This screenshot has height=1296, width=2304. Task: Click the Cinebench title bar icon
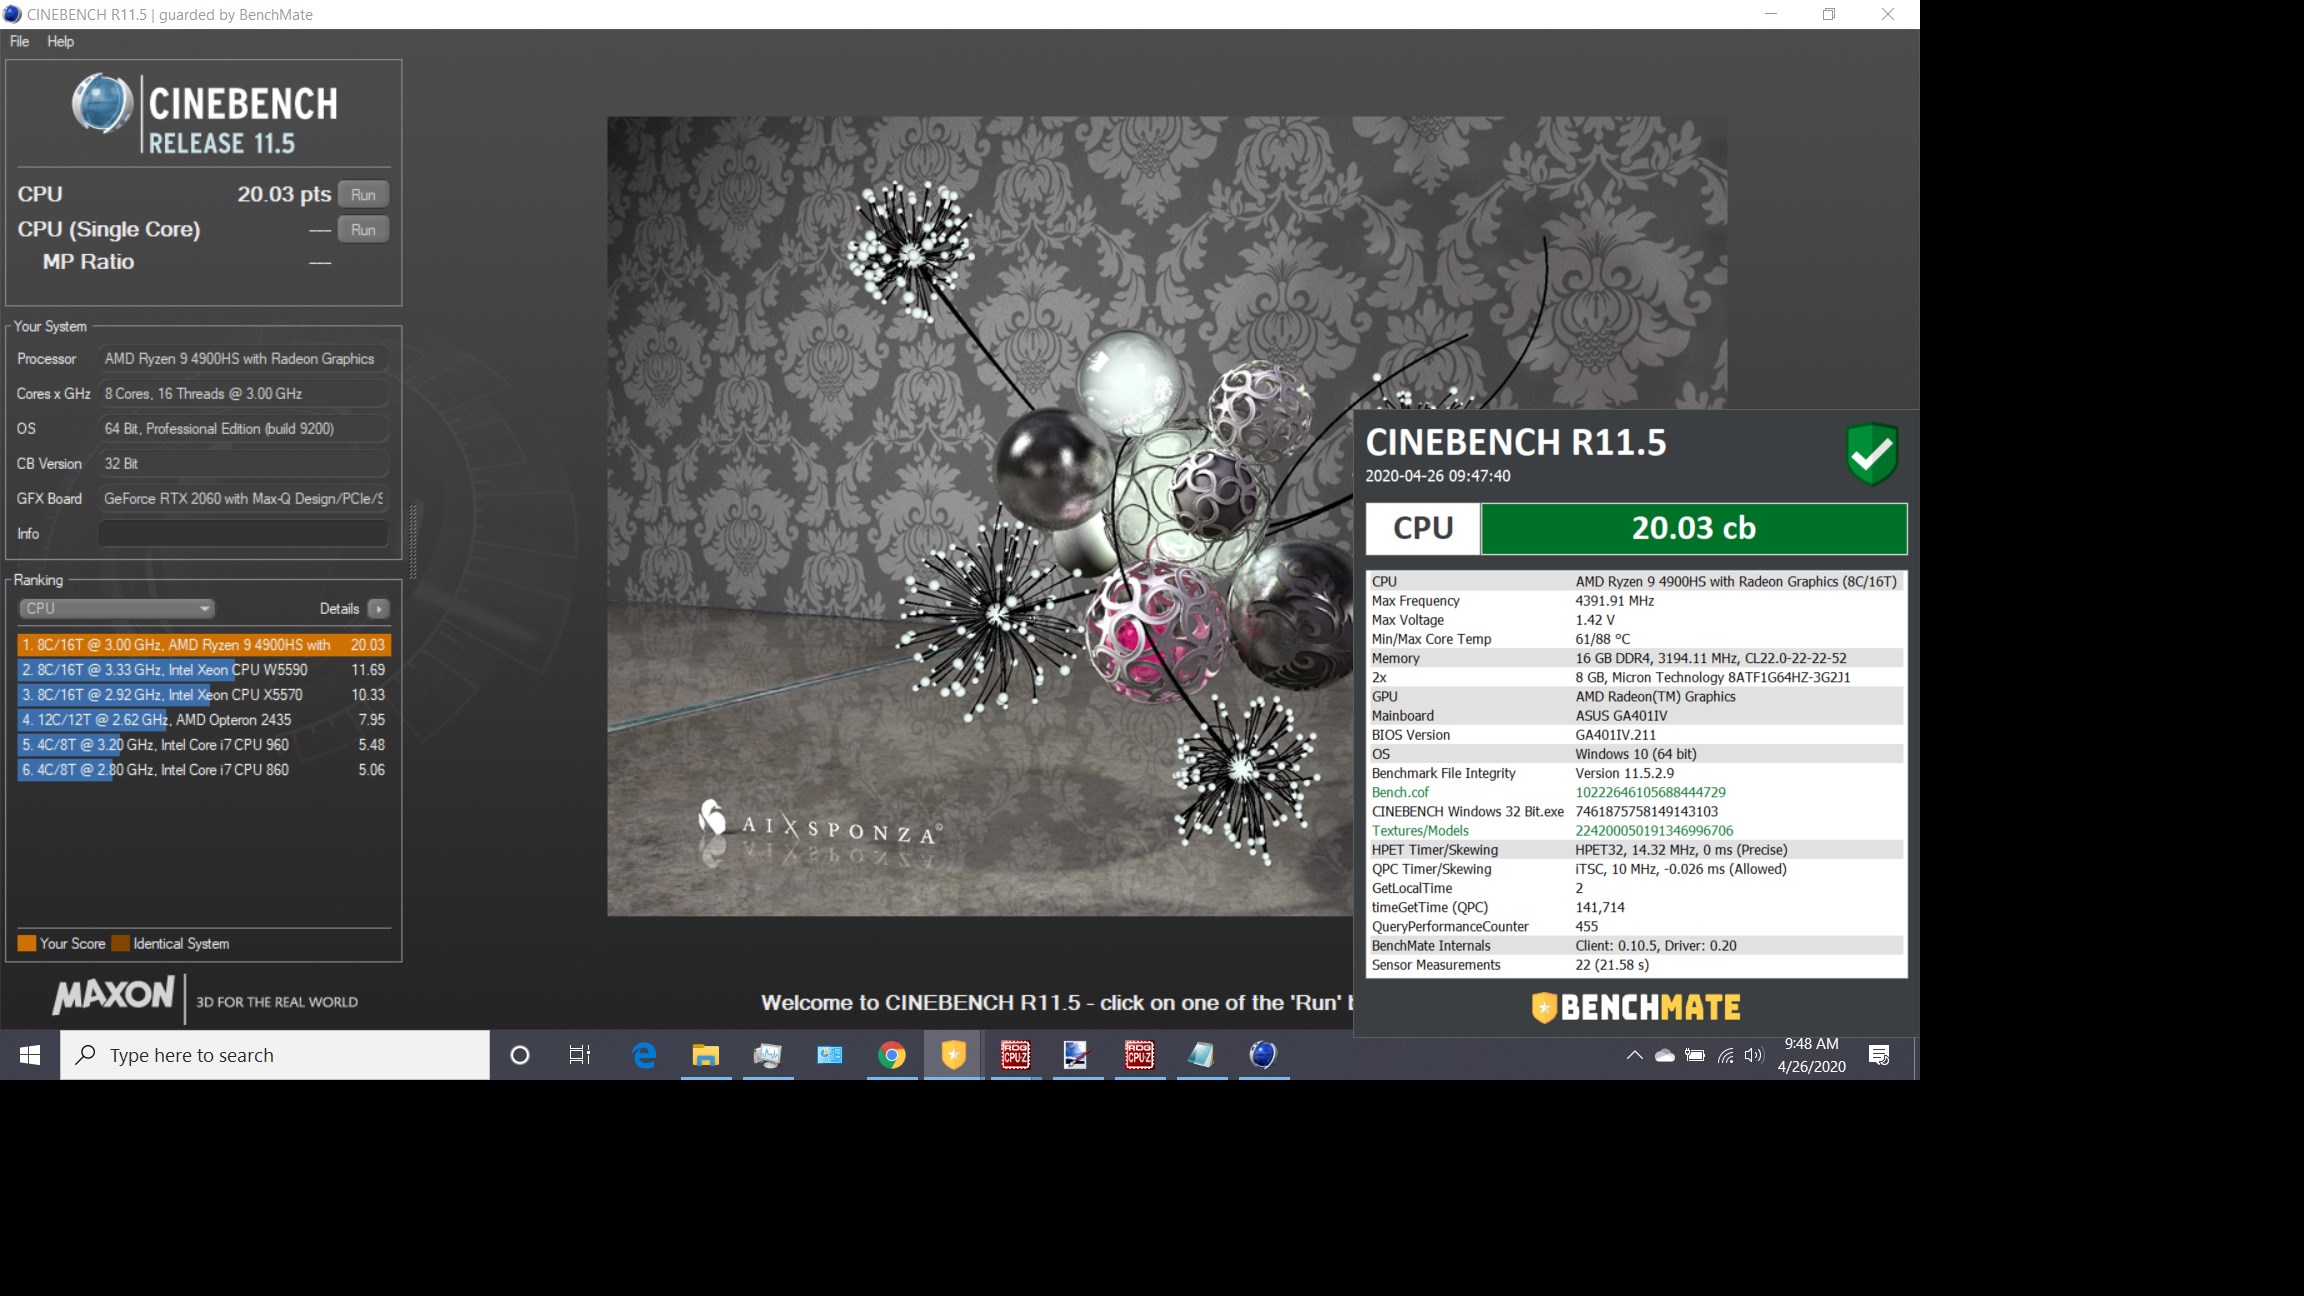click(x=12, y=14)
